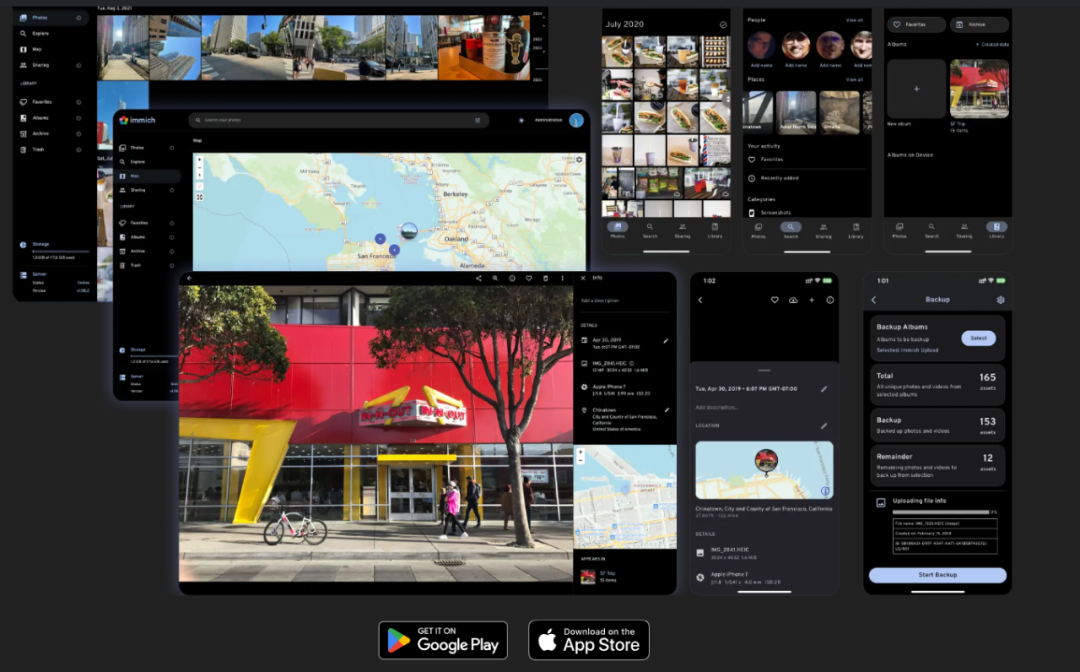The width and height of the screenshot is (1080, 672).
Task: Close the Info panel in the photo viewer
Action: click(583, 278)
